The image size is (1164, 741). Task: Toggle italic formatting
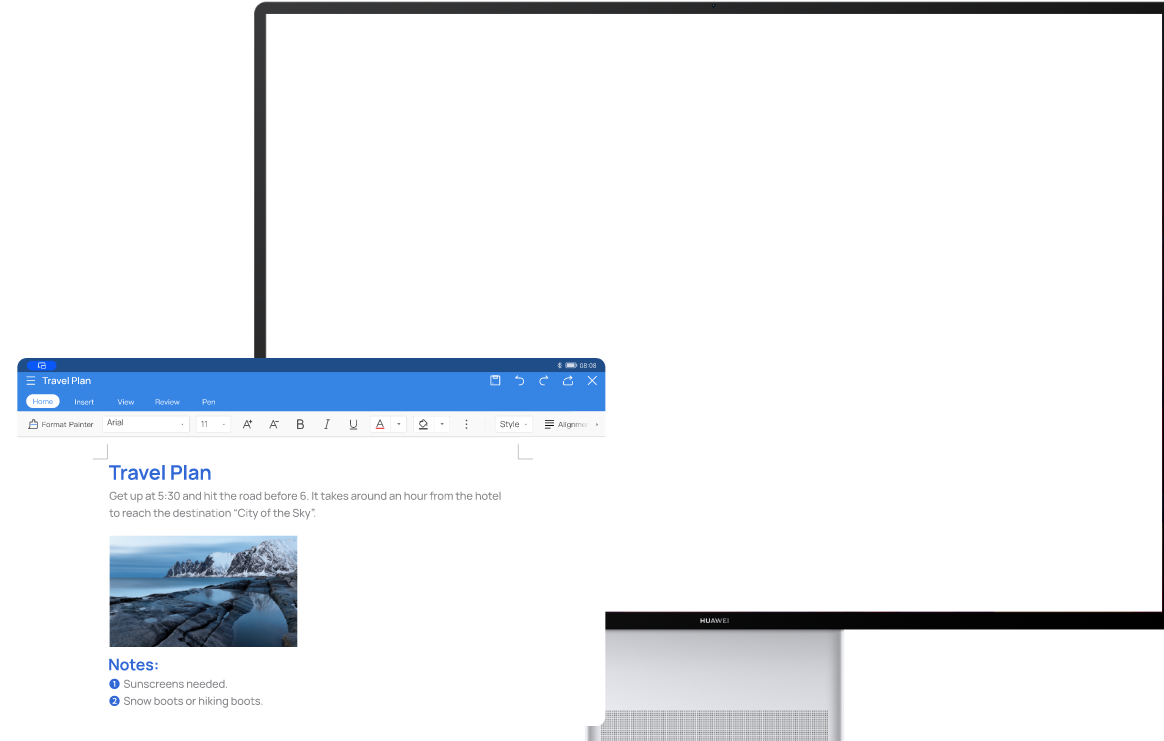click(x=326, y=424)
